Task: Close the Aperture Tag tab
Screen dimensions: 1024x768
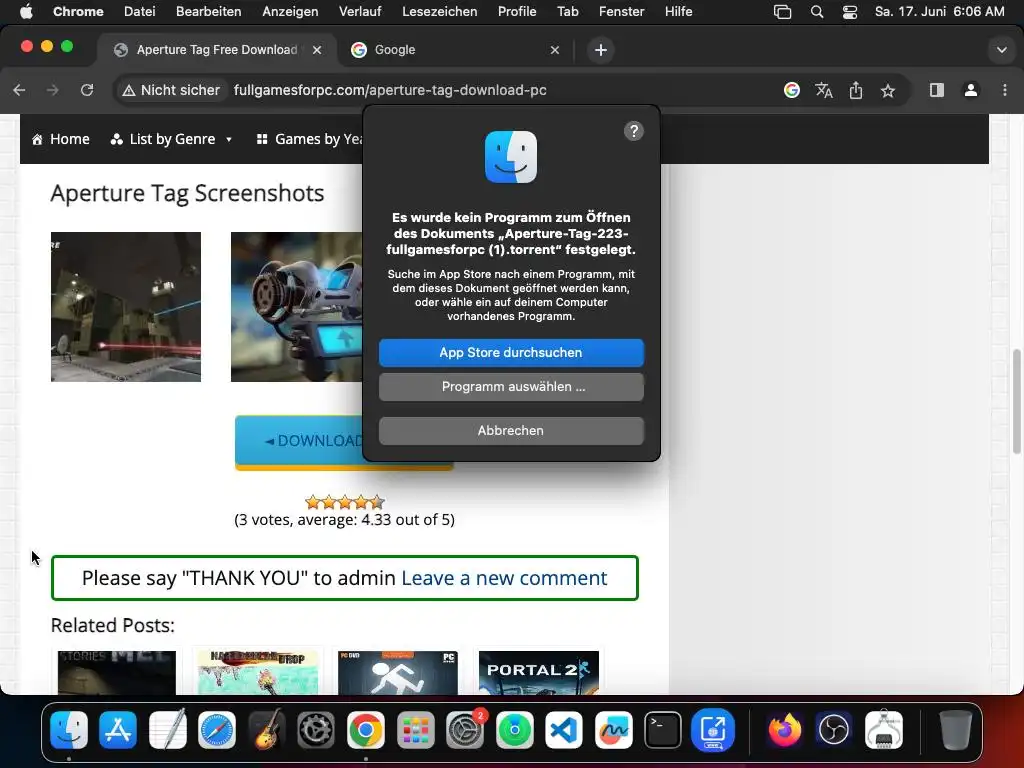Action: (x=317, y=50)
